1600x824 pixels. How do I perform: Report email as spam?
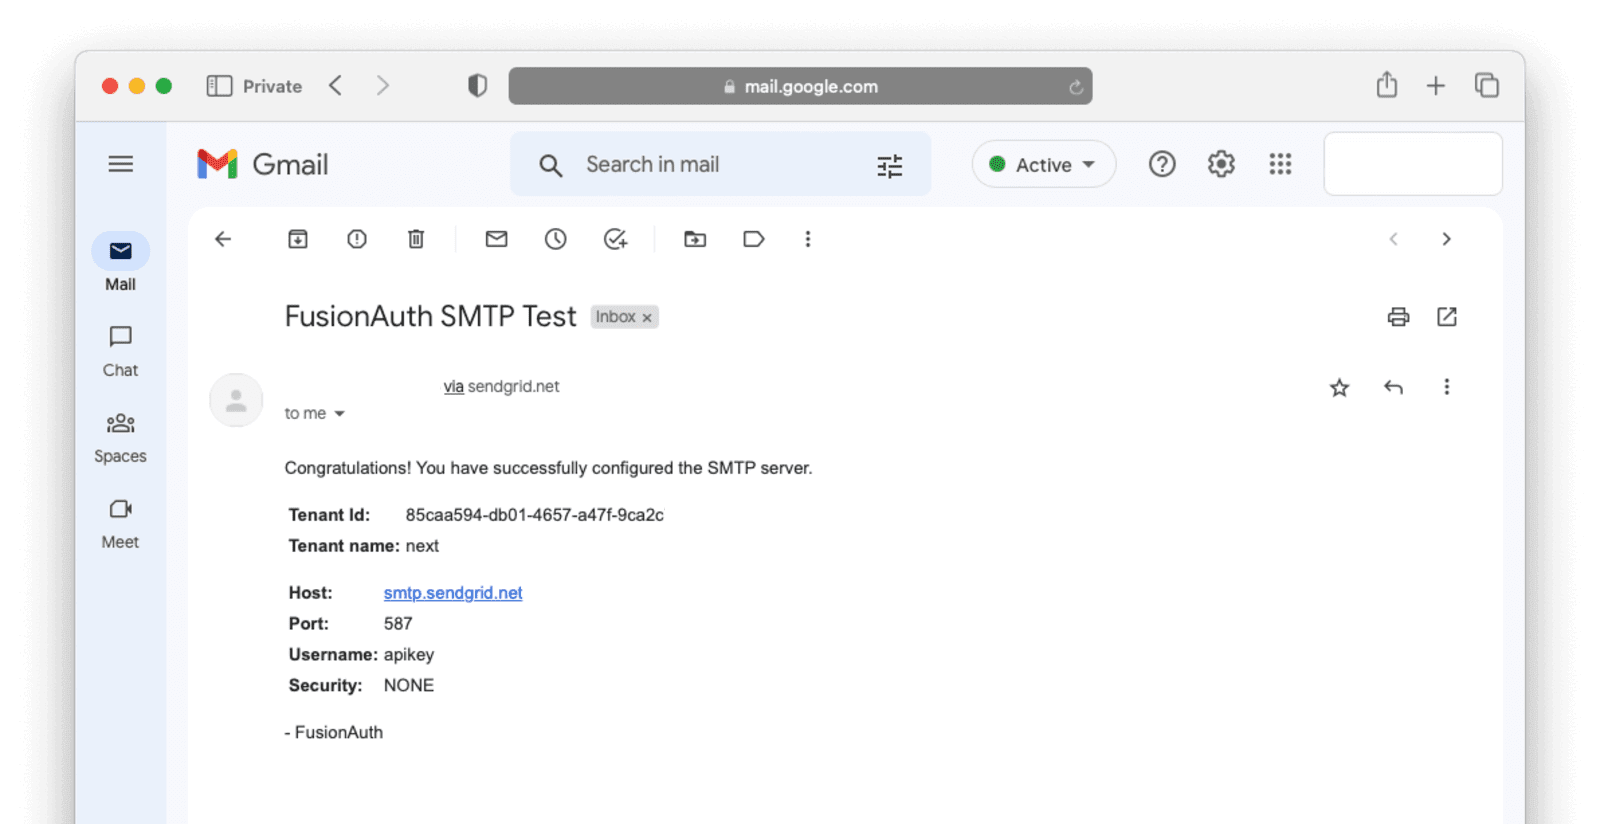pyautogui.click(x=357, y=239)
